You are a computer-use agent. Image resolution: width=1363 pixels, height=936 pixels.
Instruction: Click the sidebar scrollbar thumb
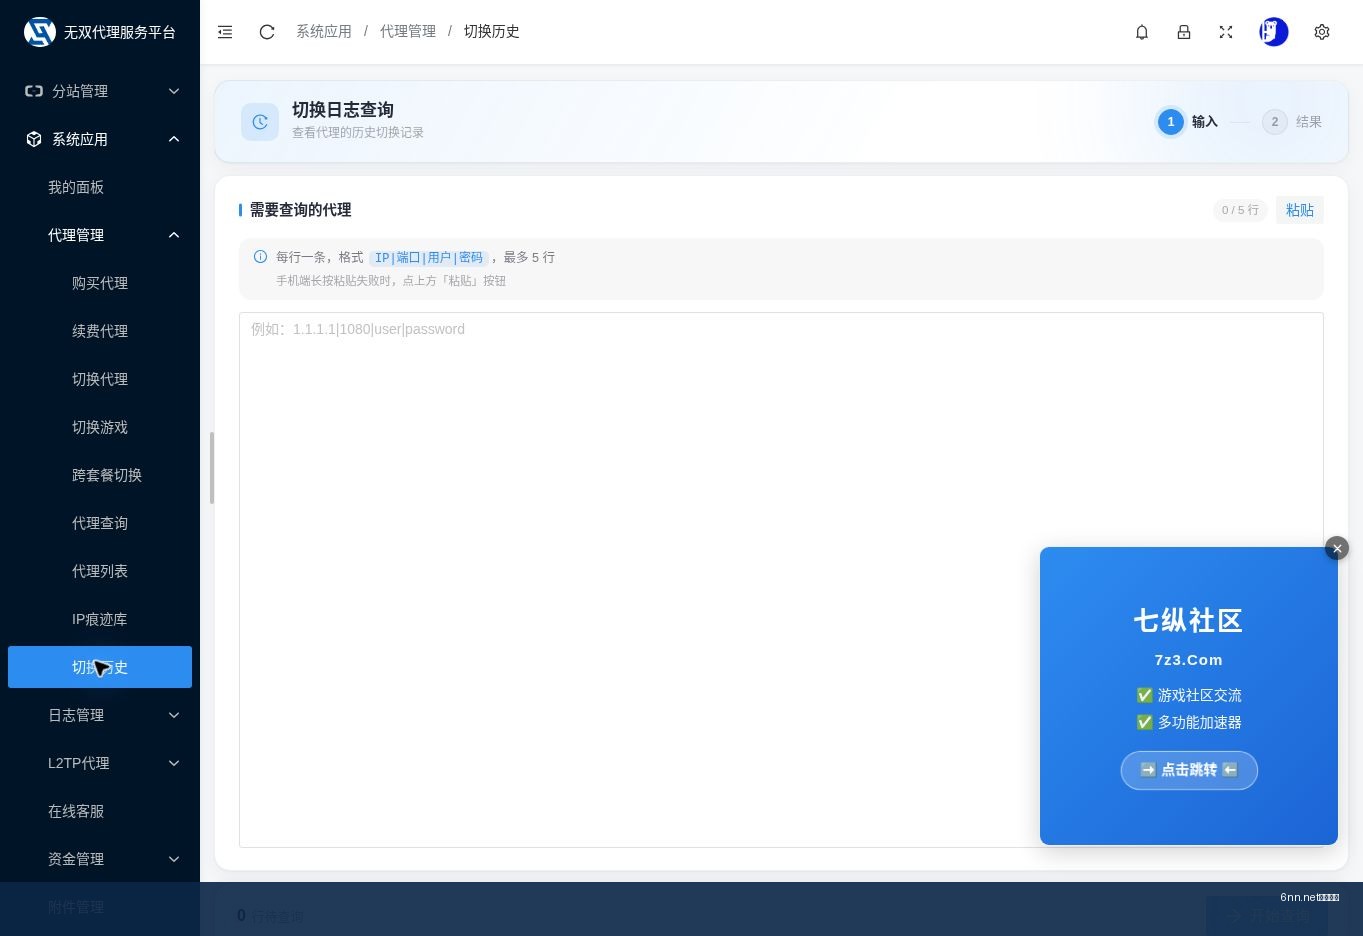coord(212,468)
